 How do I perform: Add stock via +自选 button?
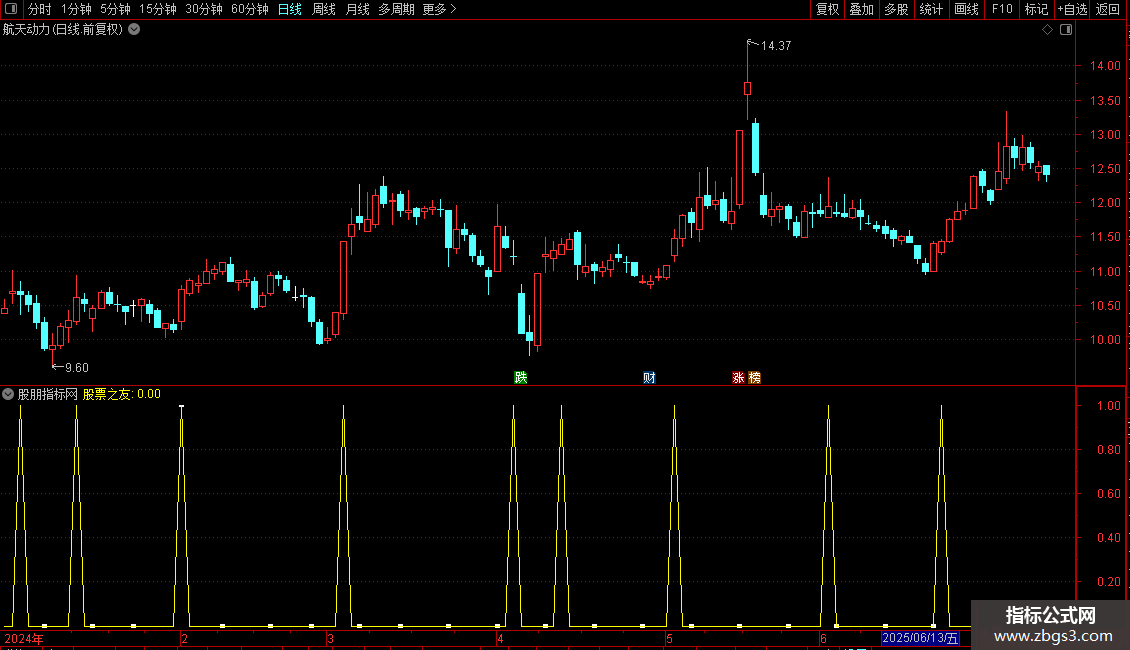click(x=1072, y=9)
